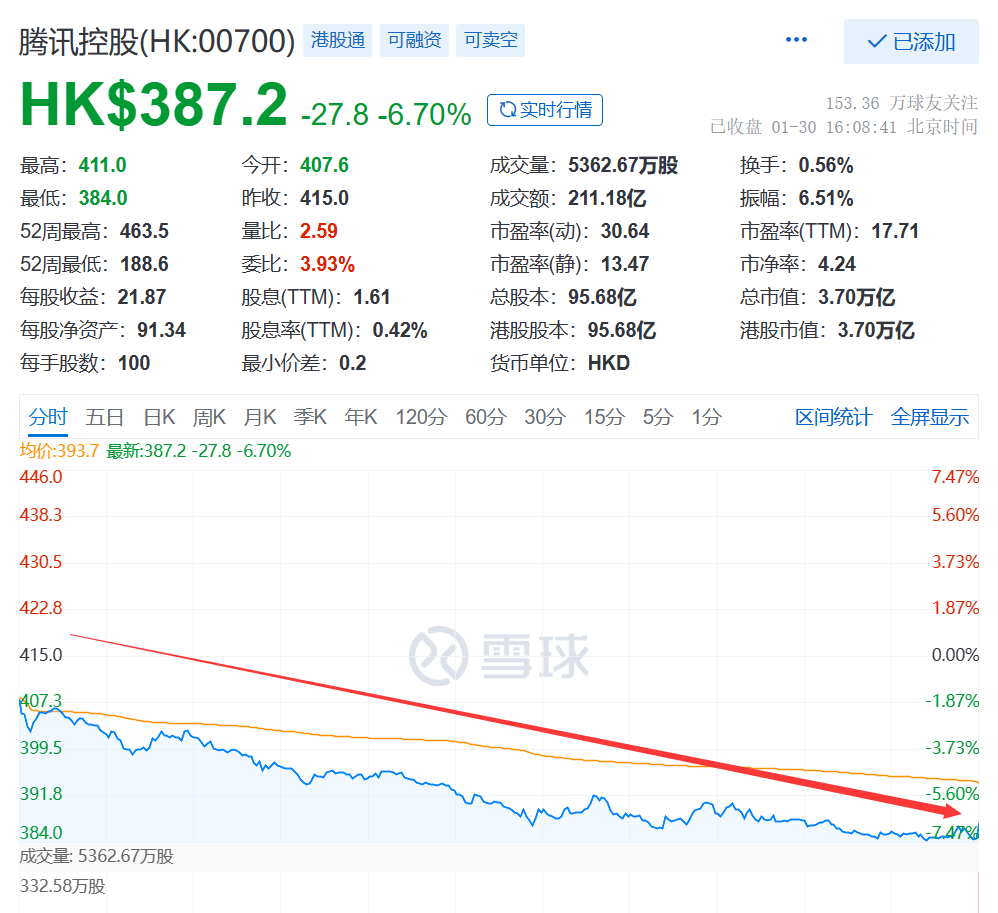This screenshot has height=913, width=998.
Task: Show the 年K chart
Action: click(360, 417)
